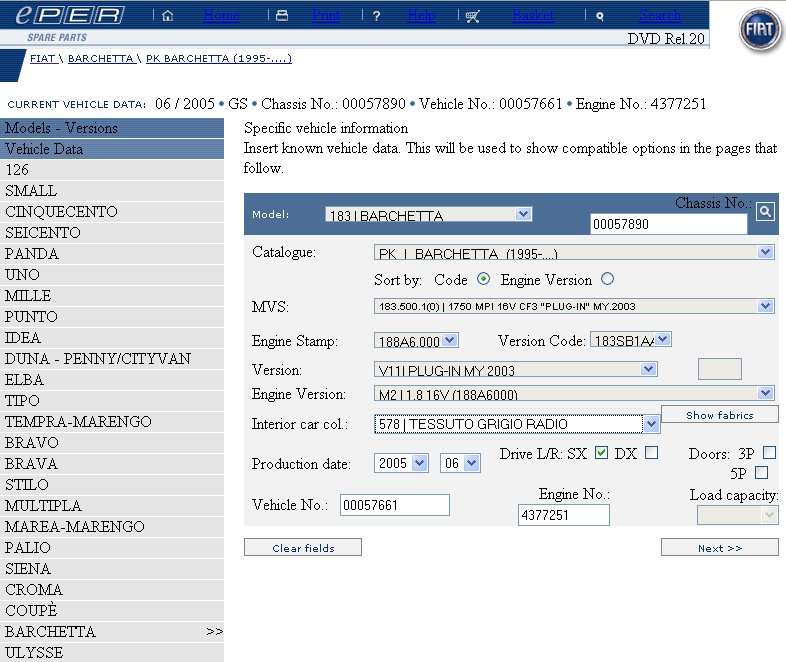Open the Search link
Viewport: 786px width, 662px height.
660,16
